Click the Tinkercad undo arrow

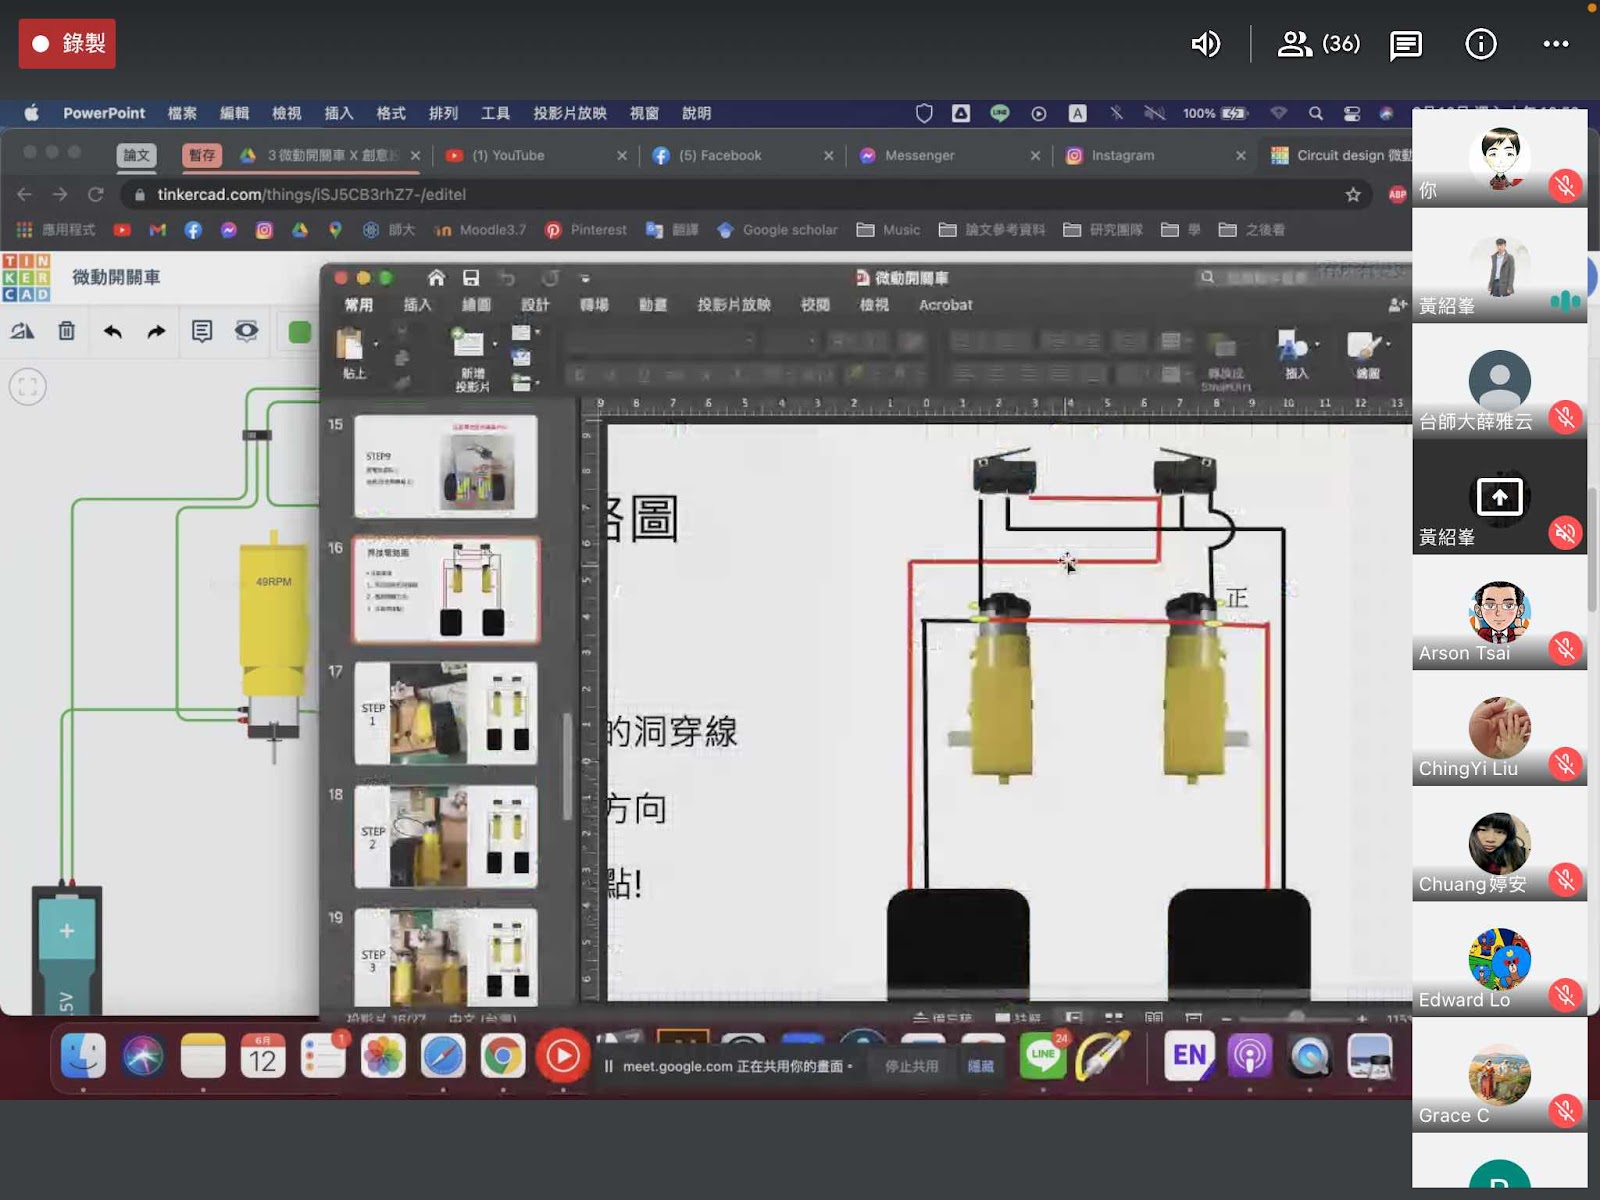click(x=112, y=331)
